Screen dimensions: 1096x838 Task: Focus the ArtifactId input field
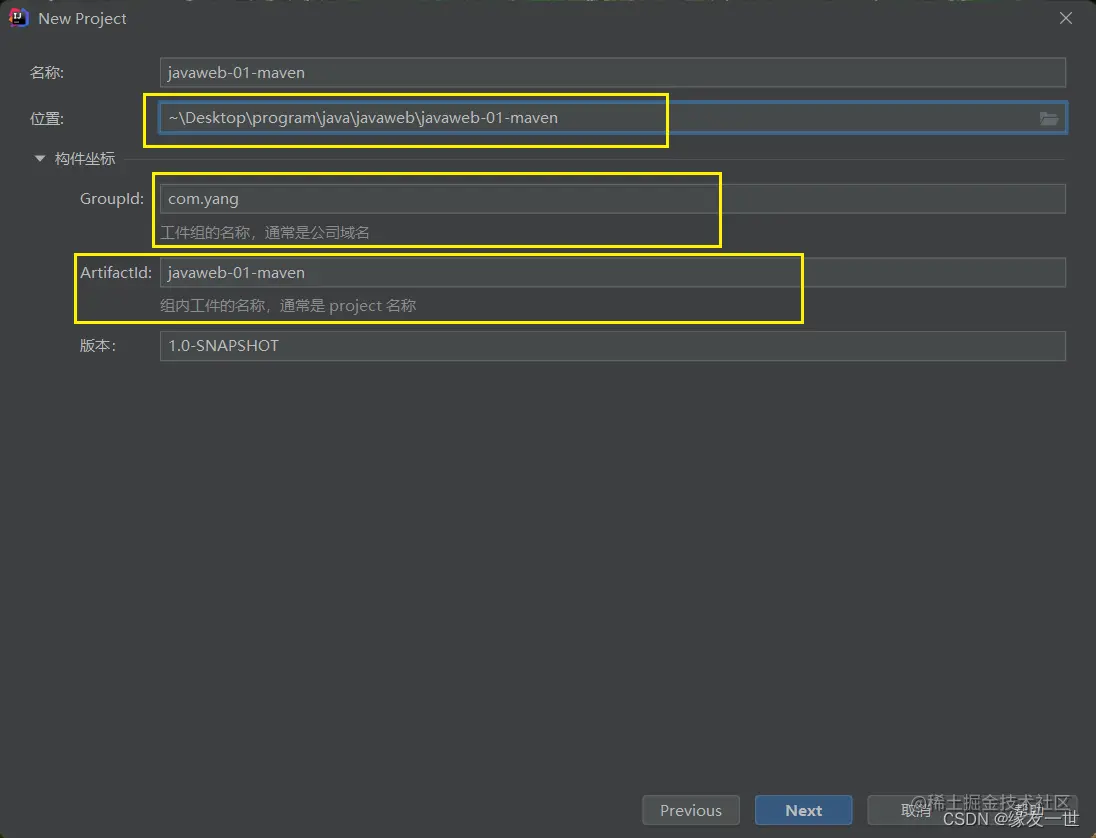click(x=612, y=273)
